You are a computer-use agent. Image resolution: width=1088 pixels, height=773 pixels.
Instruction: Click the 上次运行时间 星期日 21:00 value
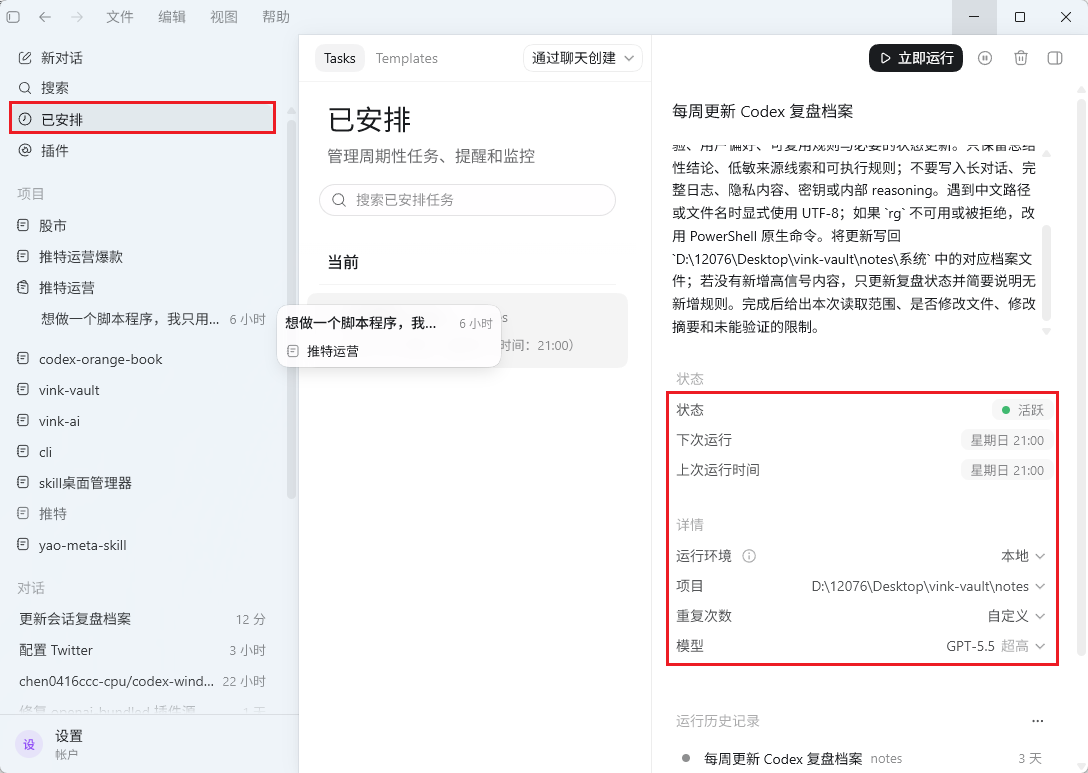[x=1006, y=470]
